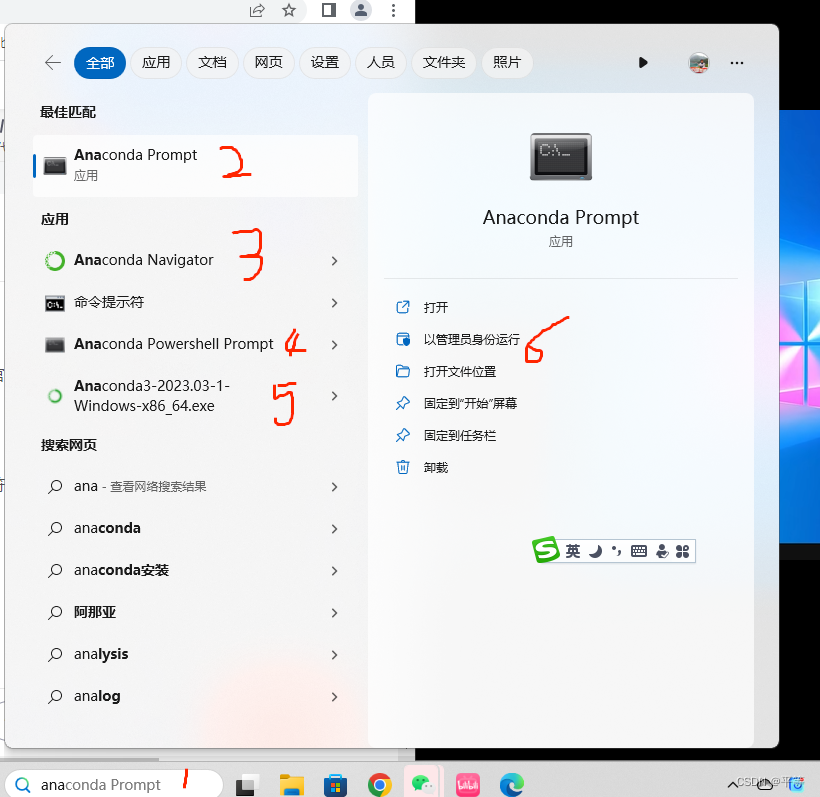Switch to the 文档 filter tab

pyautogui.click(x=212, y=63)
